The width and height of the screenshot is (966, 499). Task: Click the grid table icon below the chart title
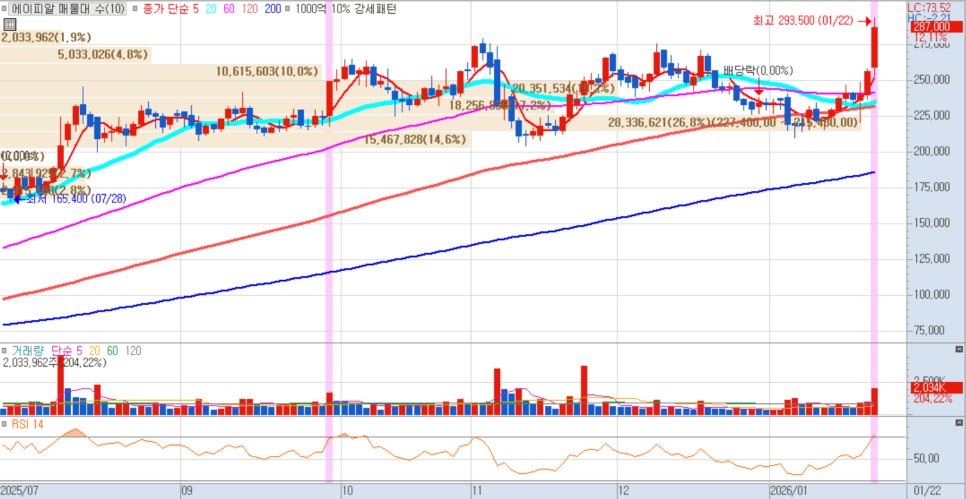pos(9,24)
